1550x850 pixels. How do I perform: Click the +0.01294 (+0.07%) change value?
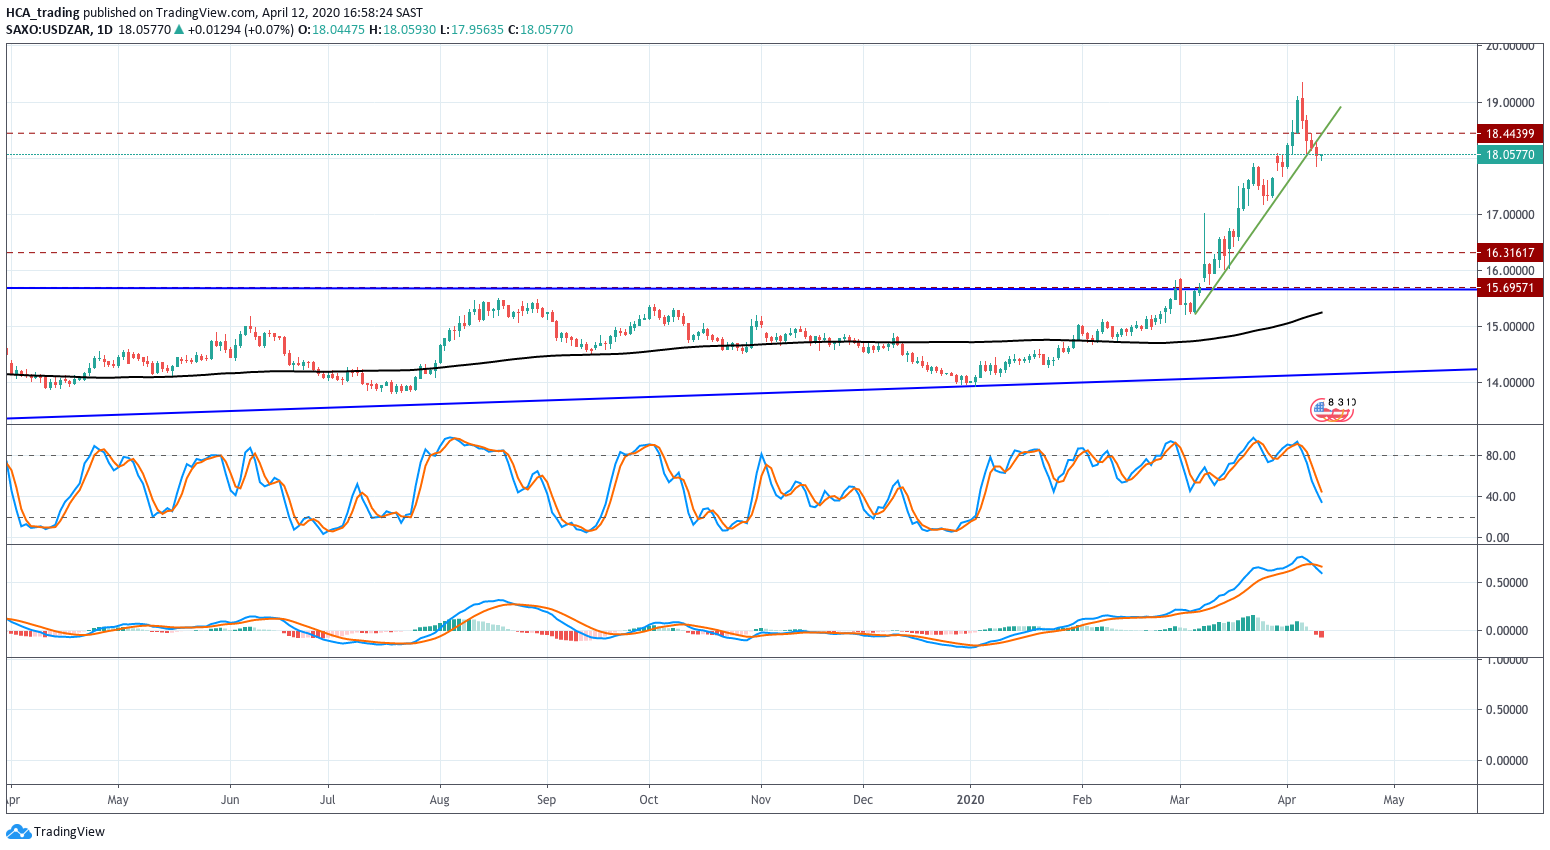240,30
